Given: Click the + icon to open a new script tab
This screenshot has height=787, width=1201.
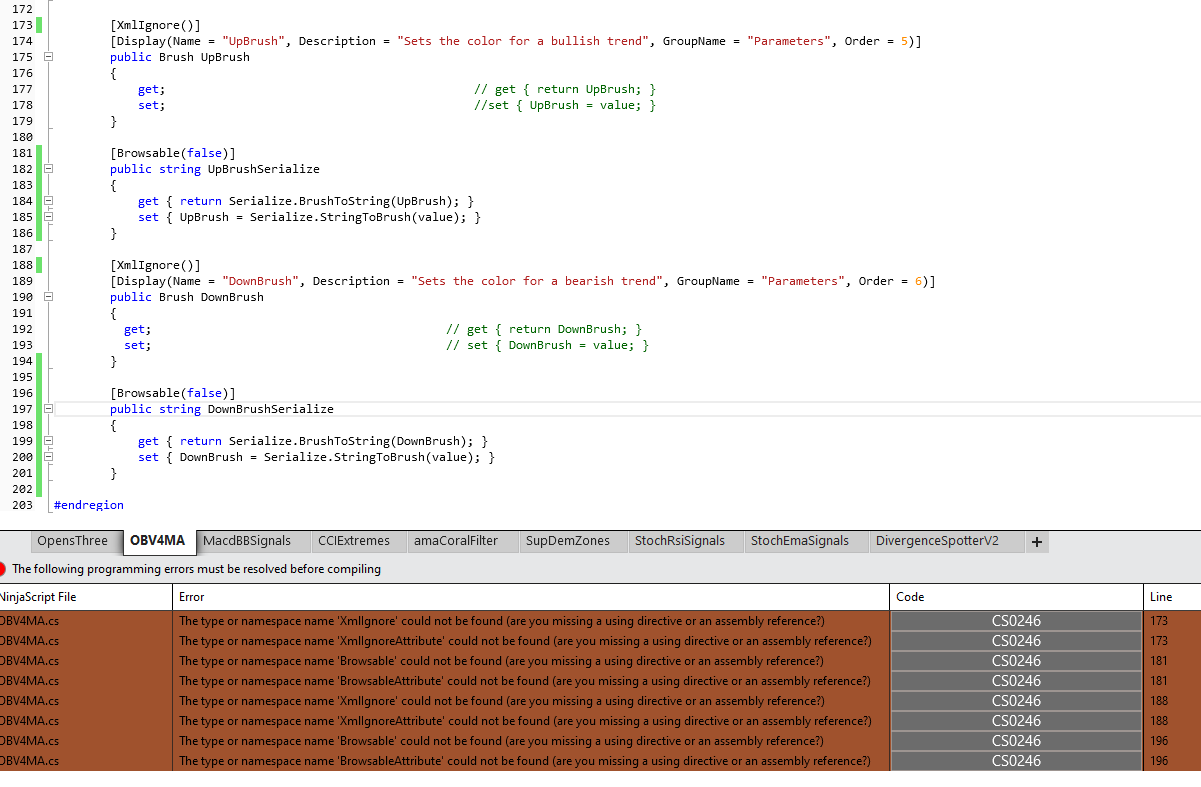Looking at the screenshot, I should [x=1037, y=541].
